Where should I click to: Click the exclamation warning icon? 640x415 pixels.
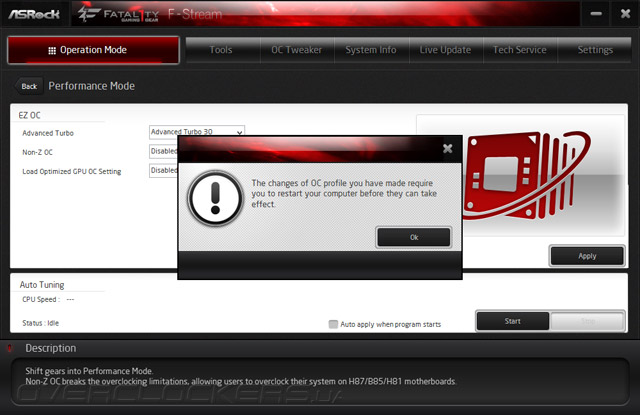pos(215,198)
